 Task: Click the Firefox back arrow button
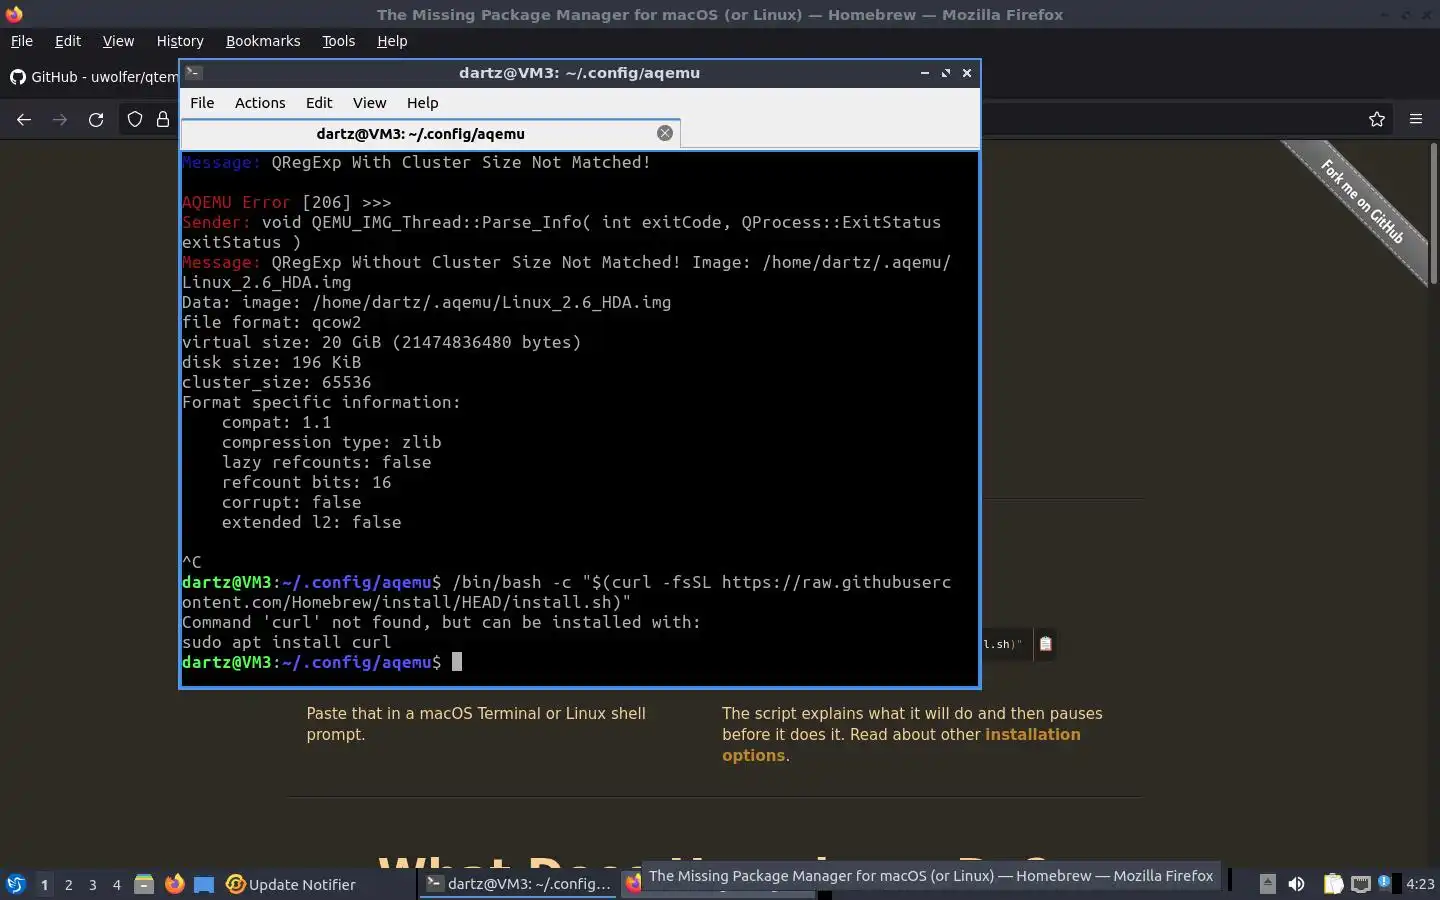tap(24, 120)
